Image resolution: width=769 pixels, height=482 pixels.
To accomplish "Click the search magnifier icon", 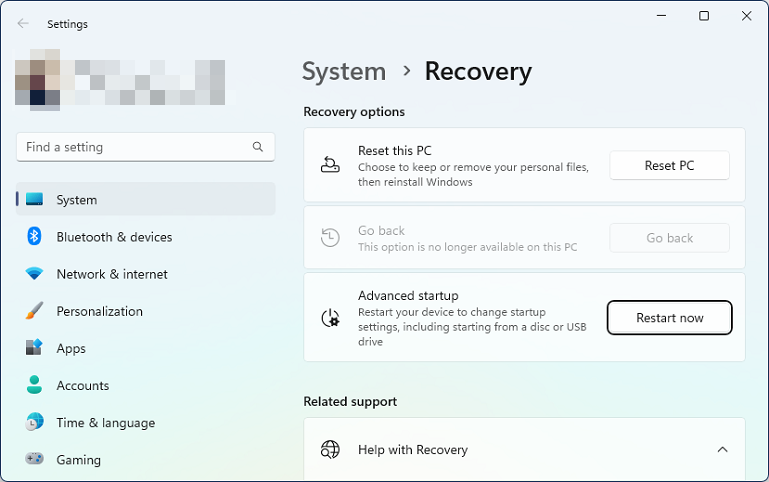I will tap(257, 147).
